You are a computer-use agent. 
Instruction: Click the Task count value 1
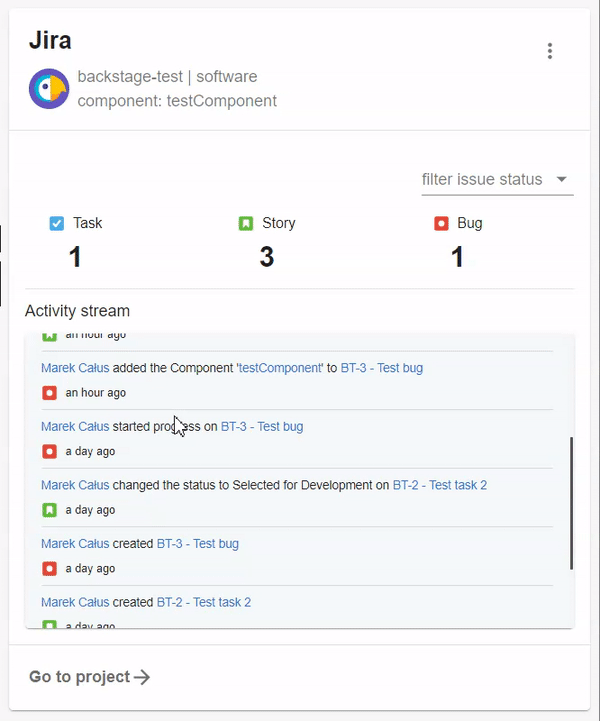pos(75,257)
